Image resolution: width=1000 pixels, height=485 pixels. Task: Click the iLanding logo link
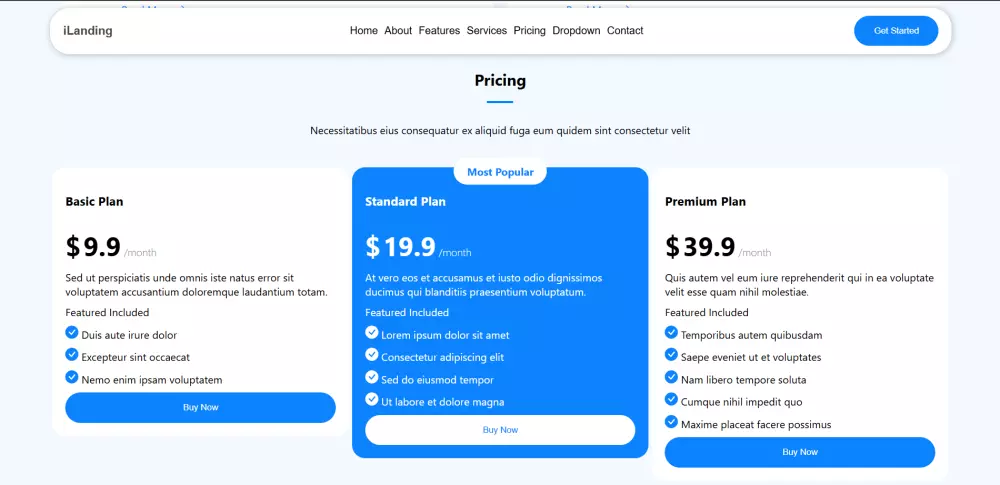pos(88,31)
